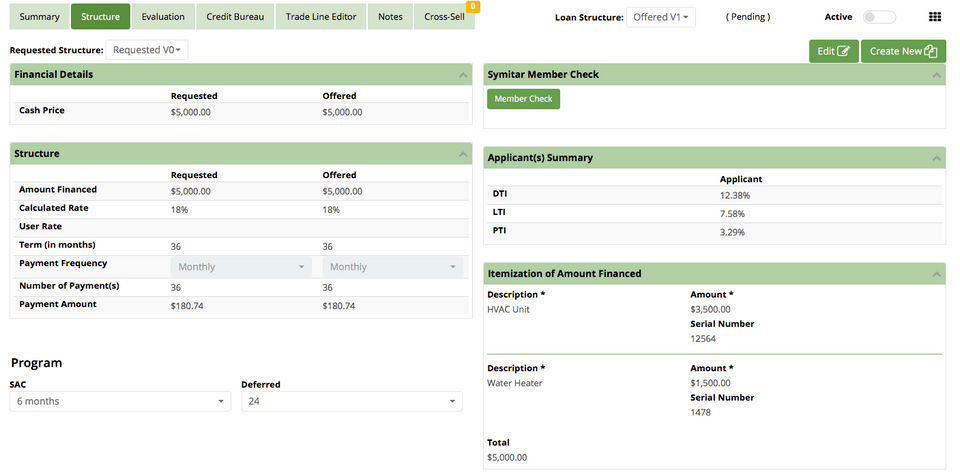Click the Offered Payment Amount $180.74
This screenshot has height=475, width=960.
tap(339, 306)
